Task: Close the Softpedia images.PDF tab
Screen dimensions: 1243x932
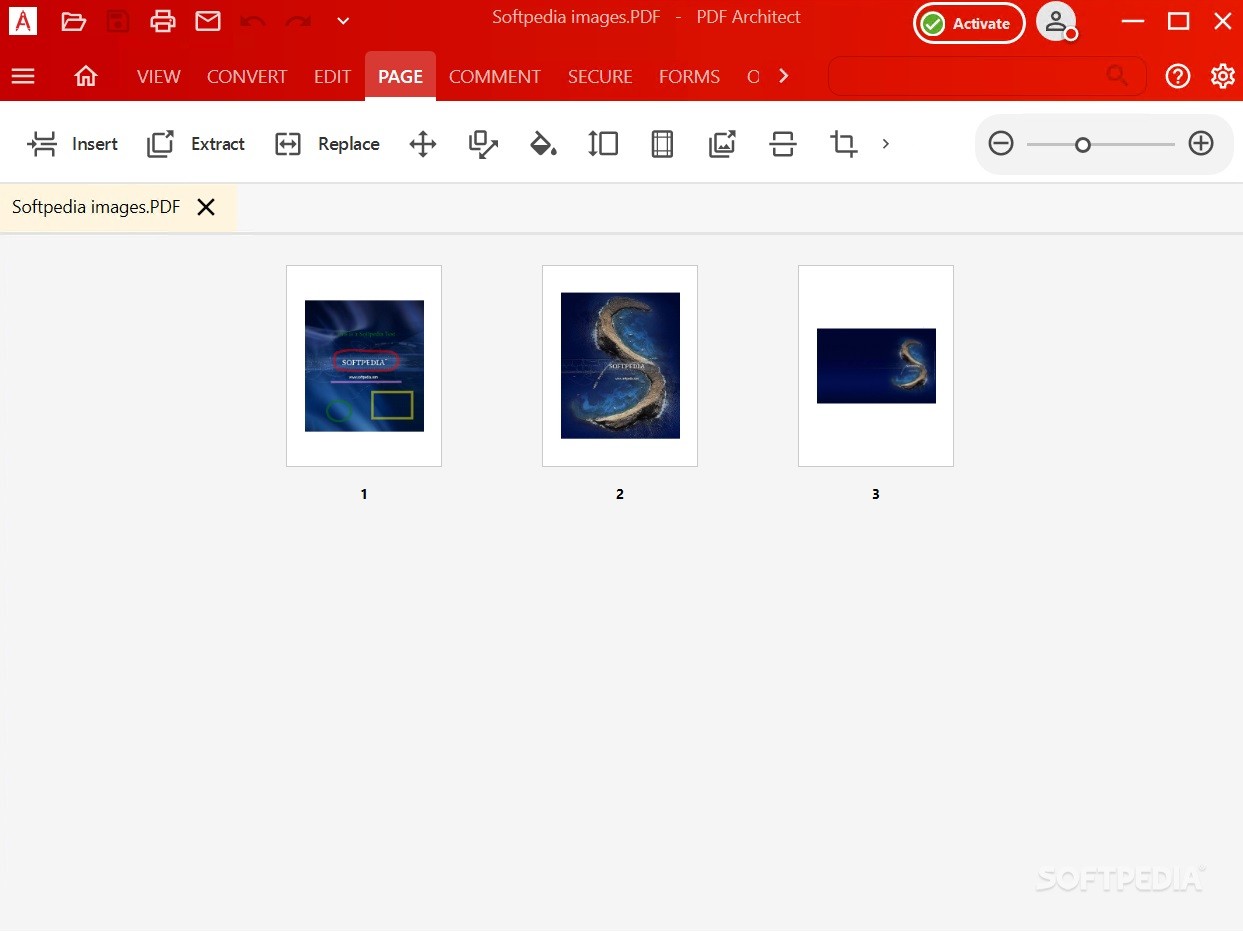Action: (206, 207)
